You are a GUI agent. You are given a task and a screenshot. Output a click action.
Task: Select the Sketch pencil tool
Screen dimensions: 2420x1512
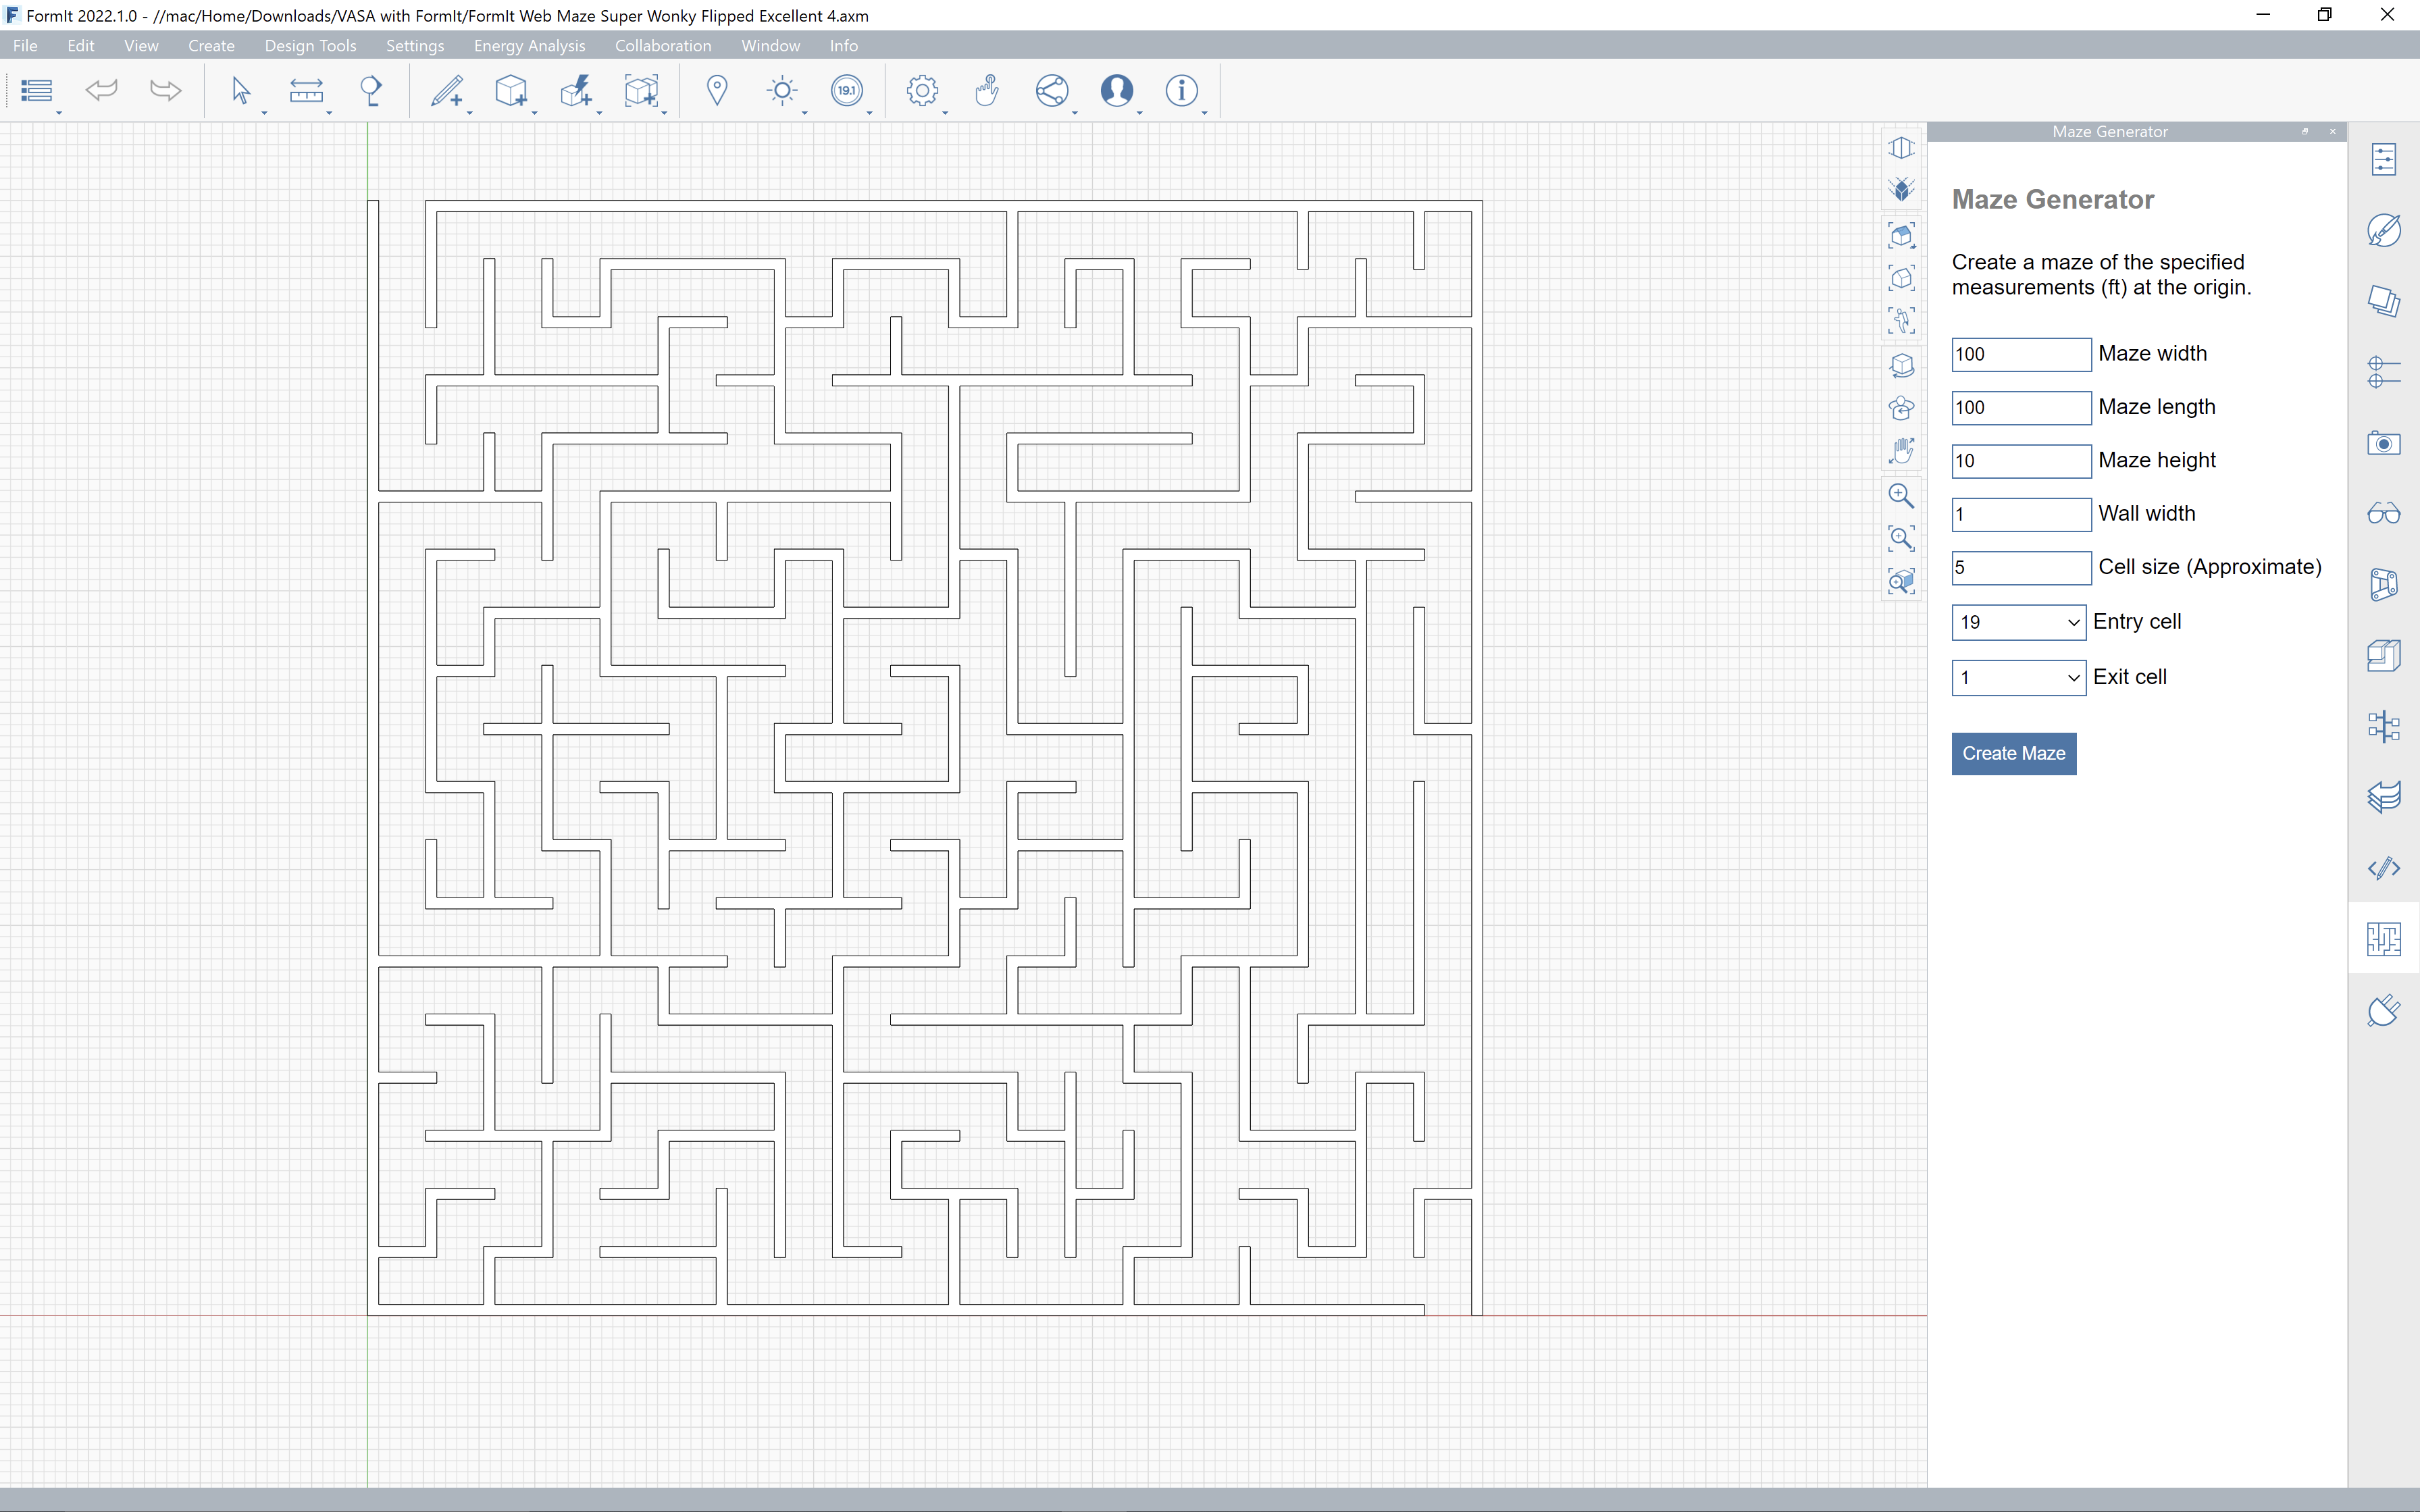[x=446, y=91]
